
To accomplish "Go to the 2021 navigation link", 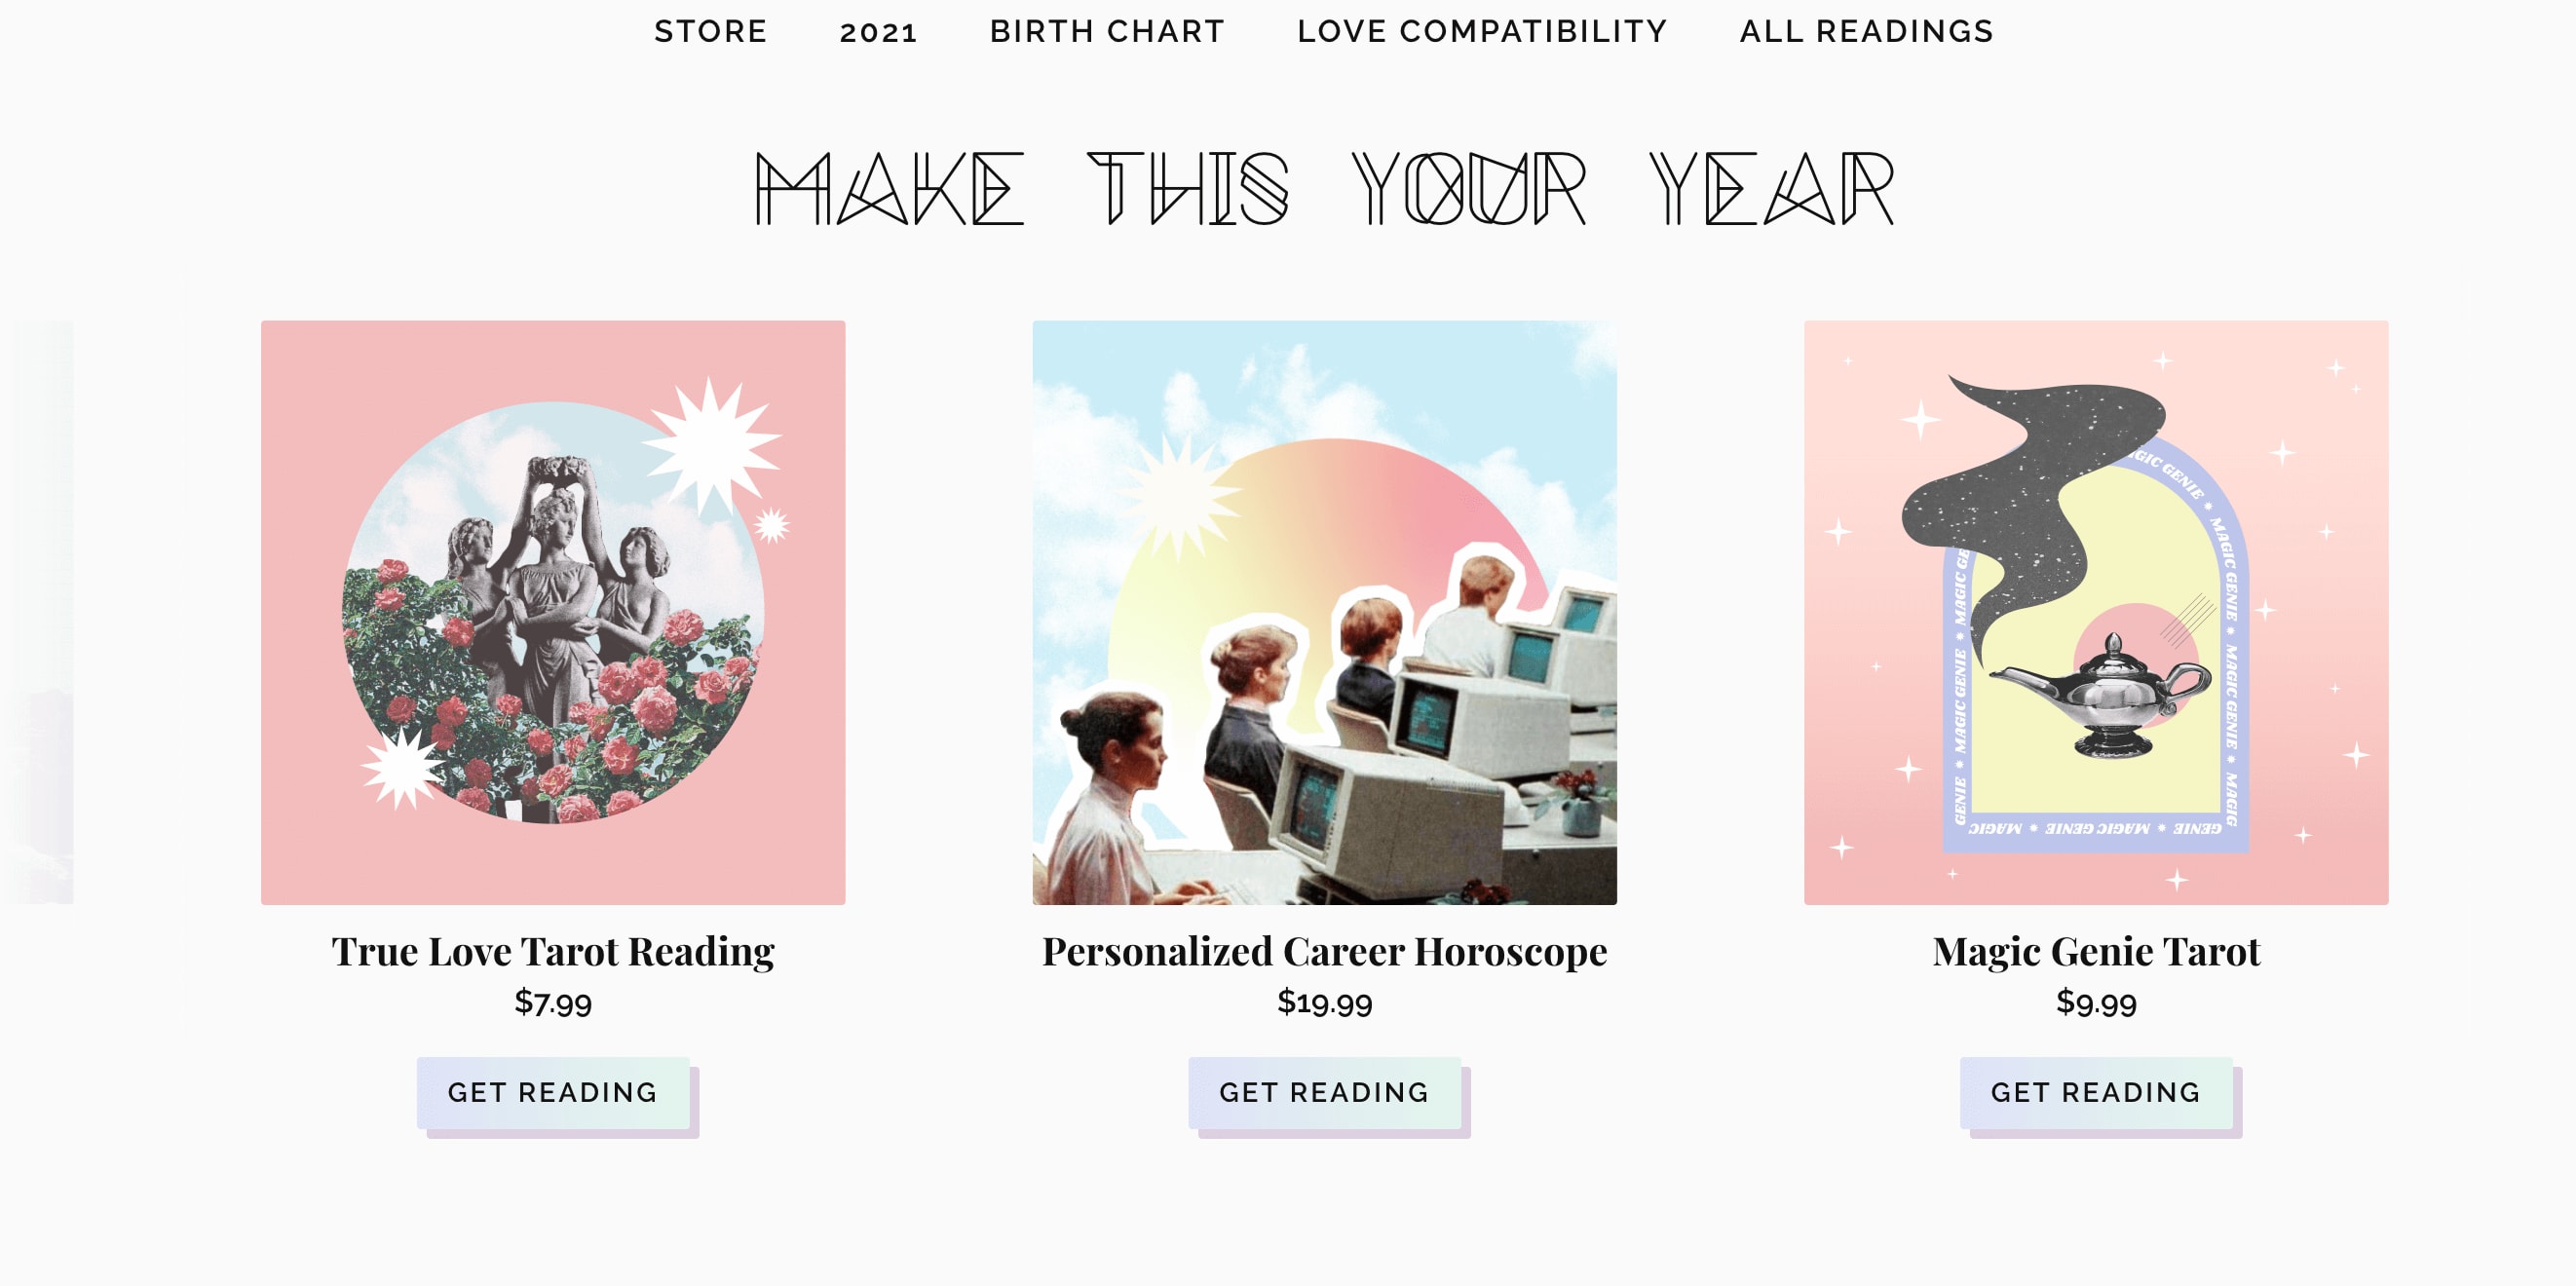I will [x=878, y=32].
